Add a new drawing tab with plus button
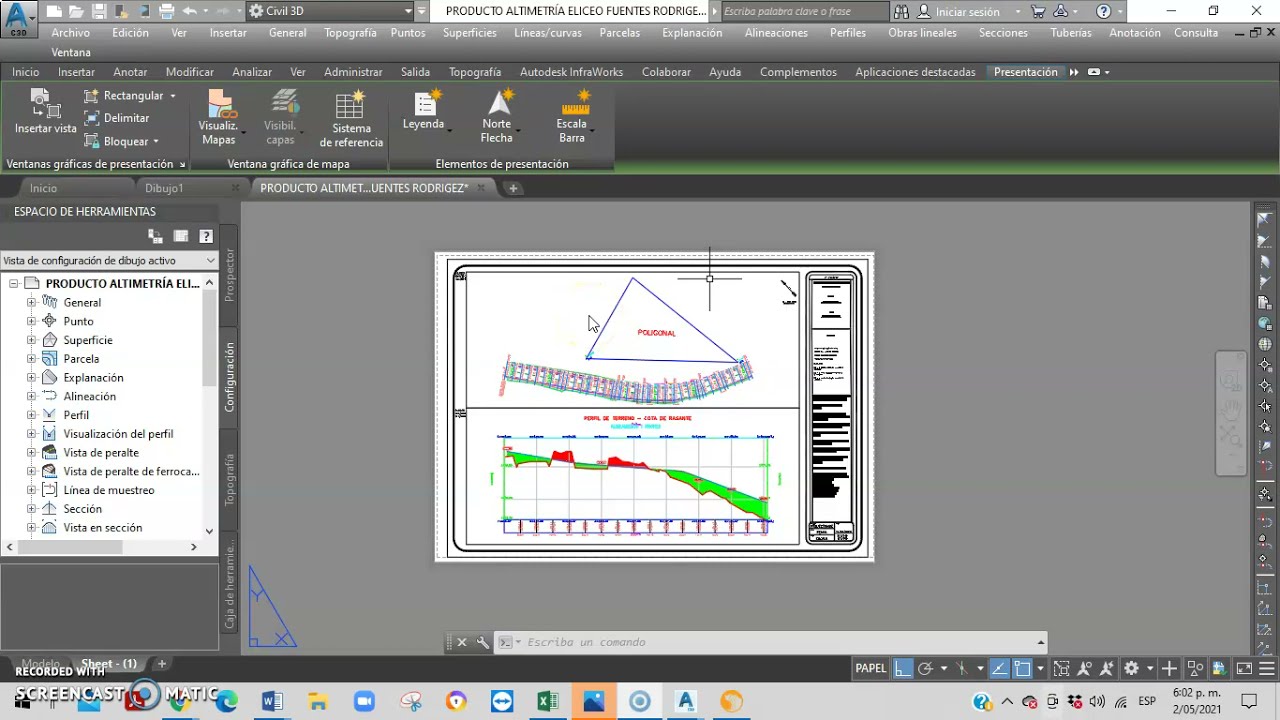Image resolution: width=1280 pixels, height=720 pixels. click(513, 188)
